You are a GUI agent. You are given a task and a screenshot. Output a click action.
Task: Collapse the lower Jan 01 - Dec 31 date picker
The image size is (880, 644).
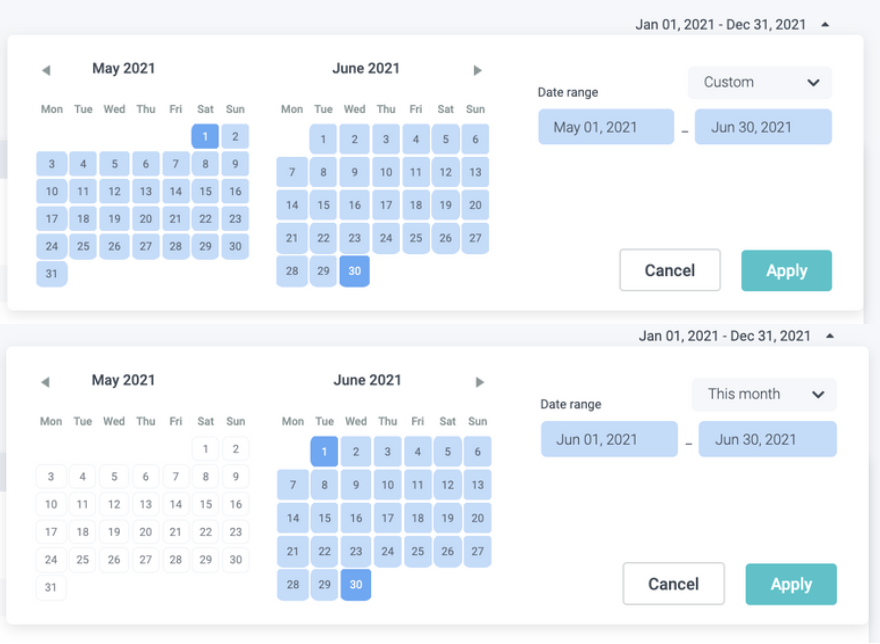829,337
